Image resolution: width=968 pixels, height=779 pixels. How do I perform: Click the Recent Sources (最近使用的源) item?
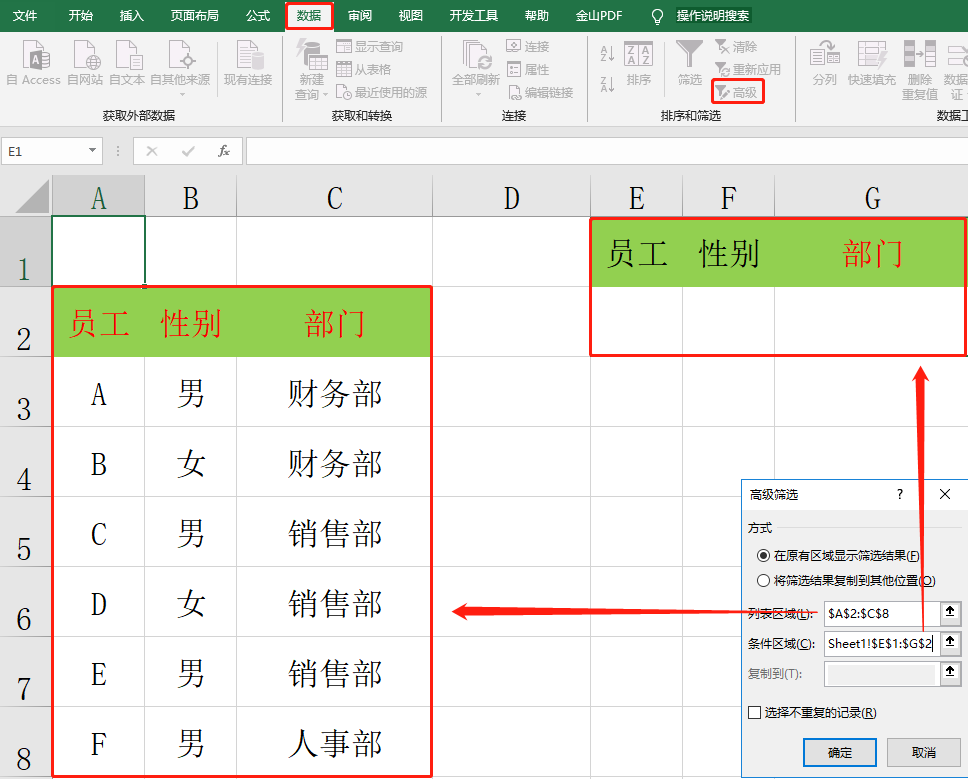pyautogui.click(x=382, y=93)
